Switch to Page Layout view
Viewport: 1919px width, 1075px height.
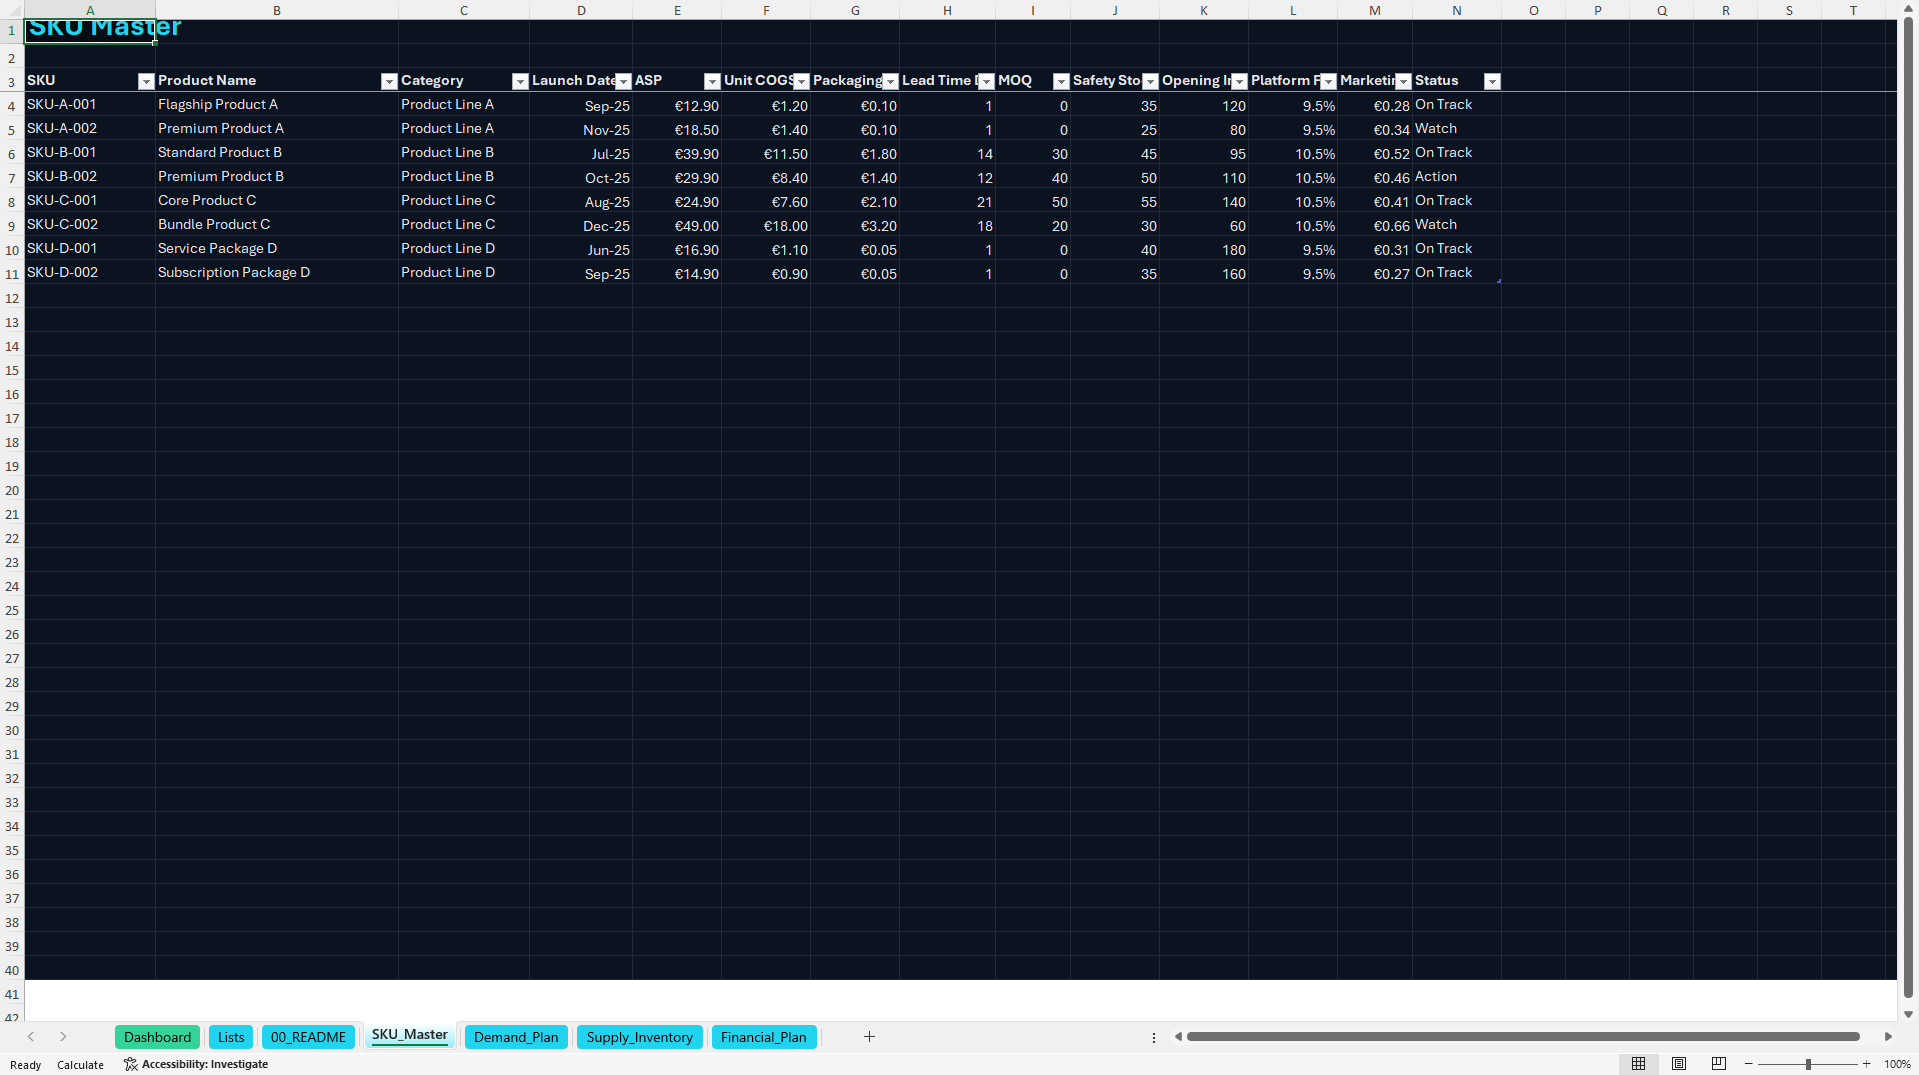(x=1678, y=1064)
